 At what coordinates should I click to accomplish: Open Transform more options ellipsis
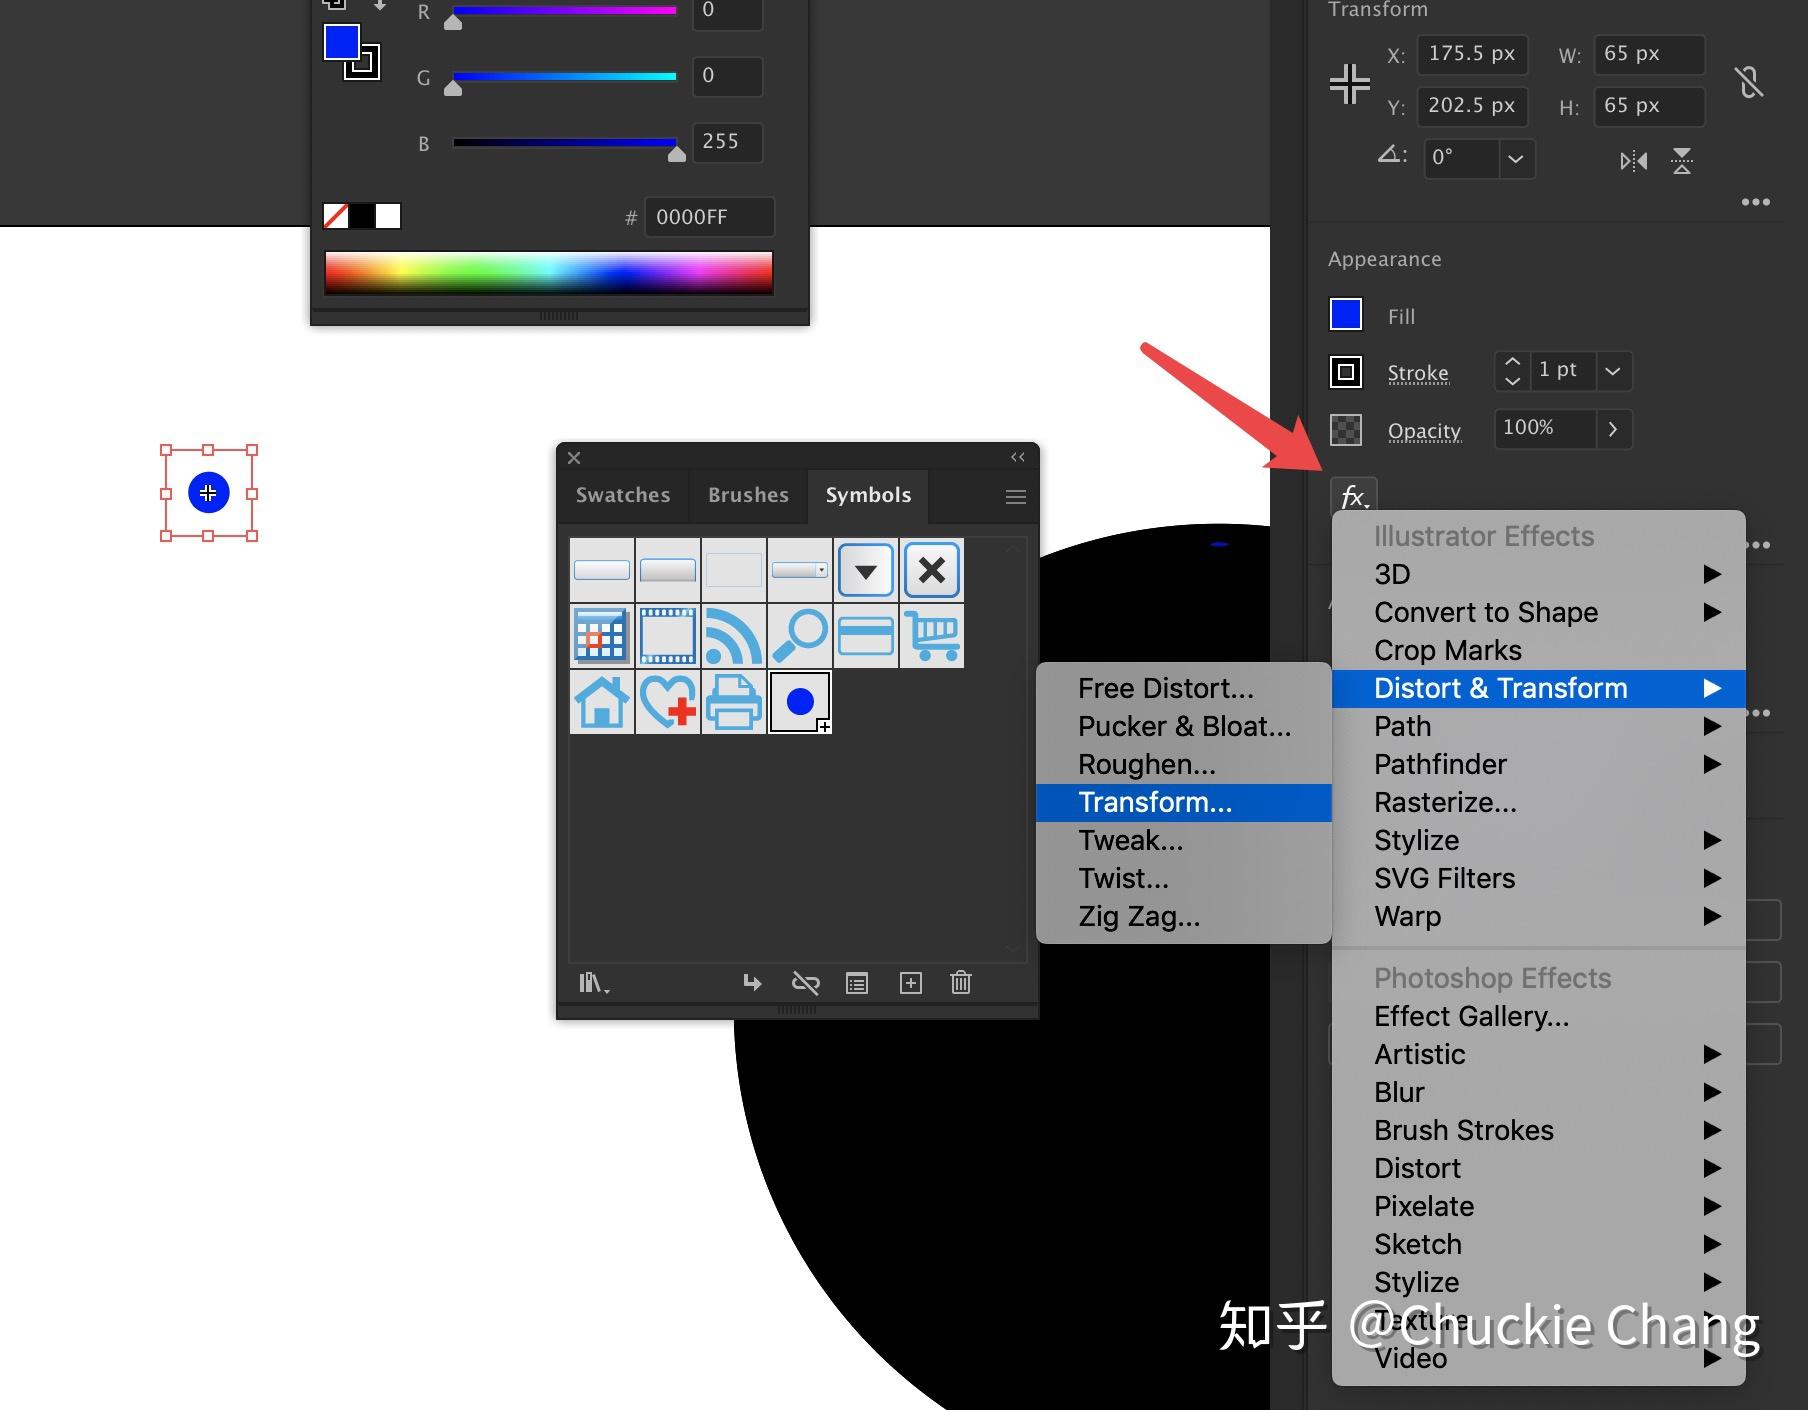(x=1755, y=202)
